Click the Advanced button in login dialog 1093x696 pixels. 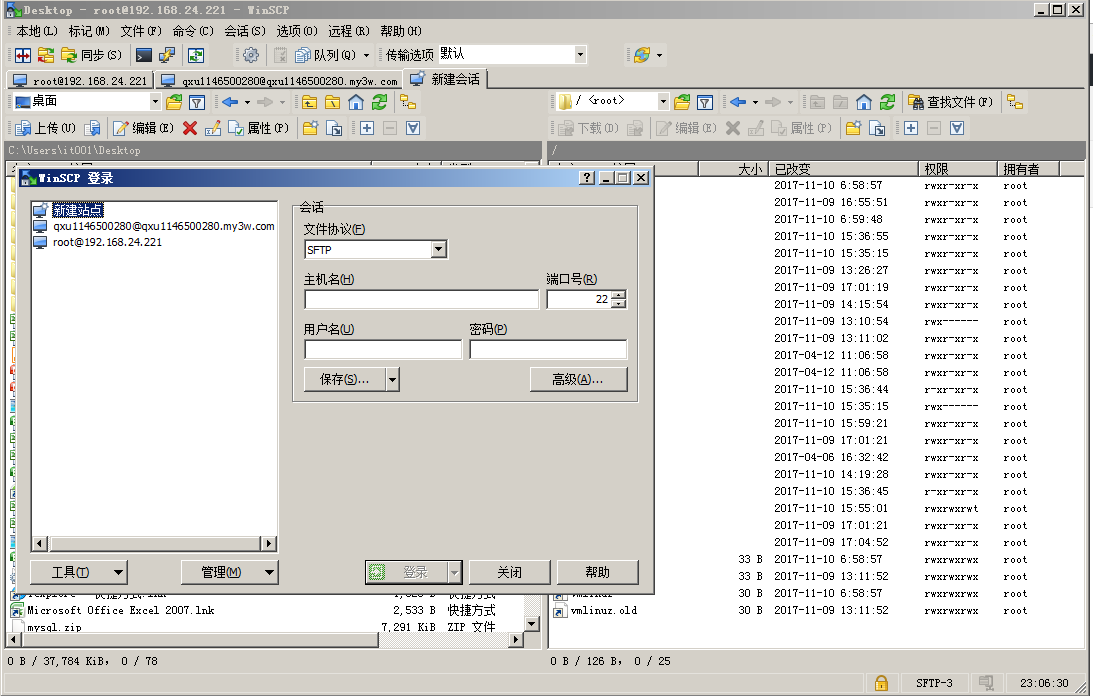coord(578,379)
